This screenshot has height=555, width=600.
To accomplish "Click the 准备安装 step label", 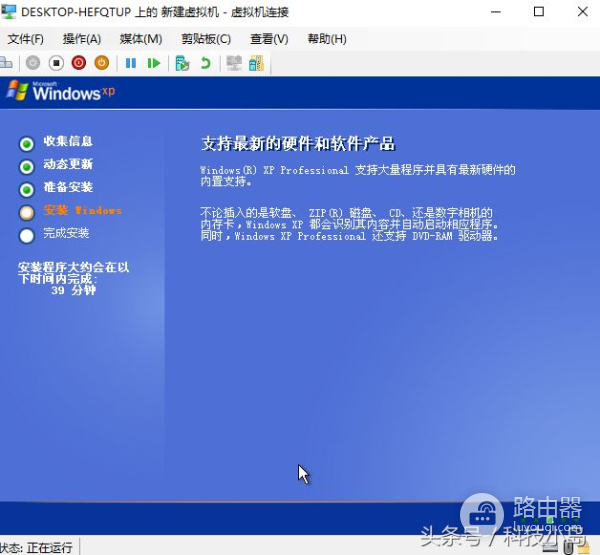I will coord(68,187).
